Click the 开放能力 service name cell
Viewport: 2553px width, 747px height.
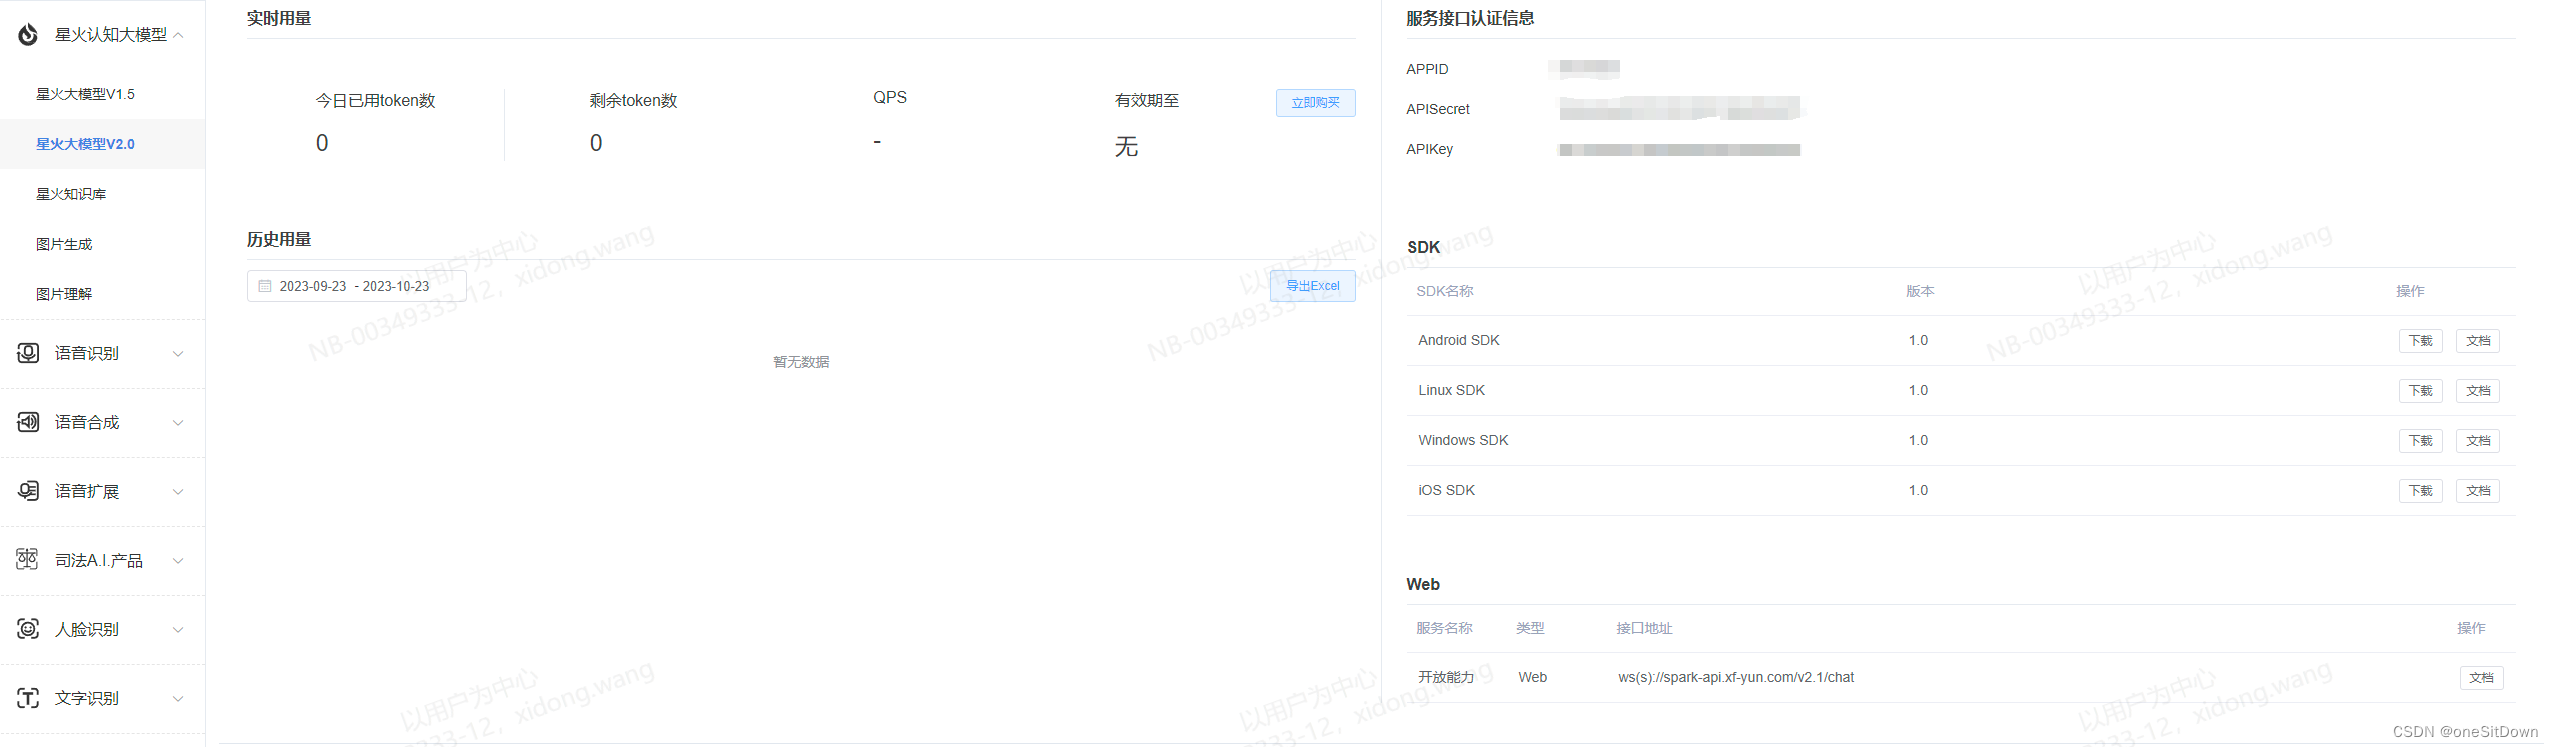point(1446,678)
